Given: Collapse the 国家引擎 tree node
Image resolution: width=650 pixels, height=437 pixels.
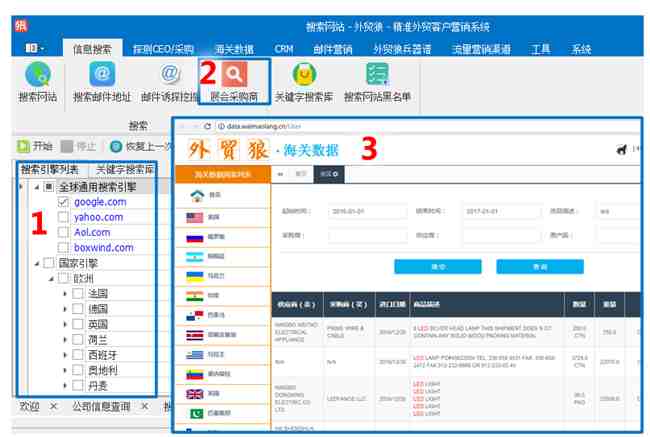Looking at the screenshot, I should click(x=36, y=263).
